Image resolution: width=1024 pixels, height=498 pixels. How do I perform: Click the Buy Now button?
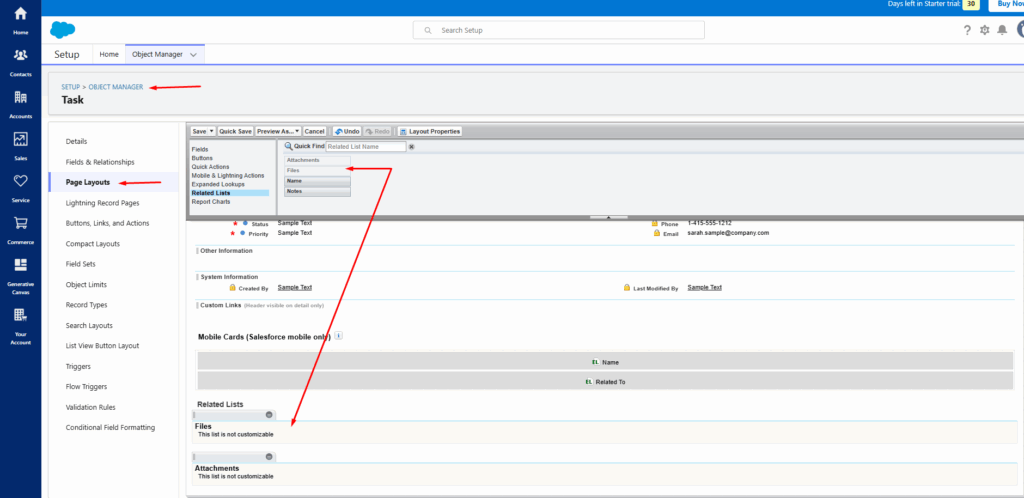[1006, 4]
